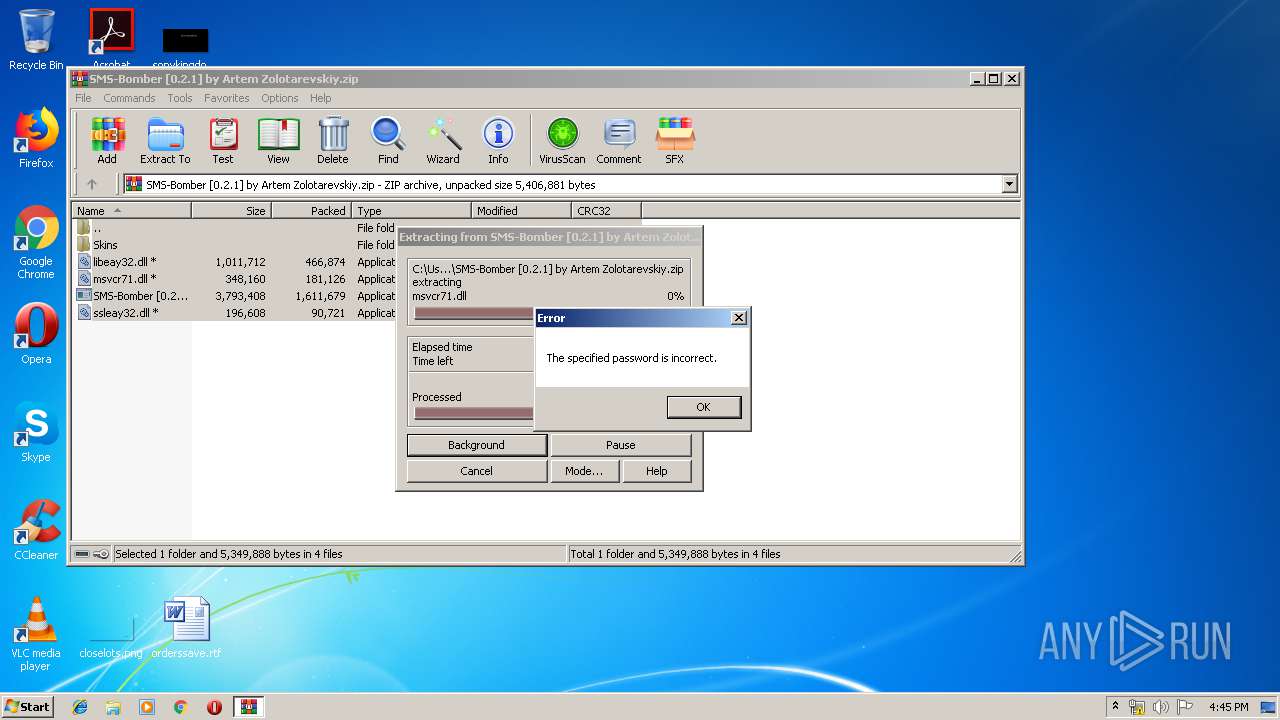Click Internet Explorer taskbar icon
Image resolution: width=1280 pixels, height=720 pixels.
(x=80, y=707)
